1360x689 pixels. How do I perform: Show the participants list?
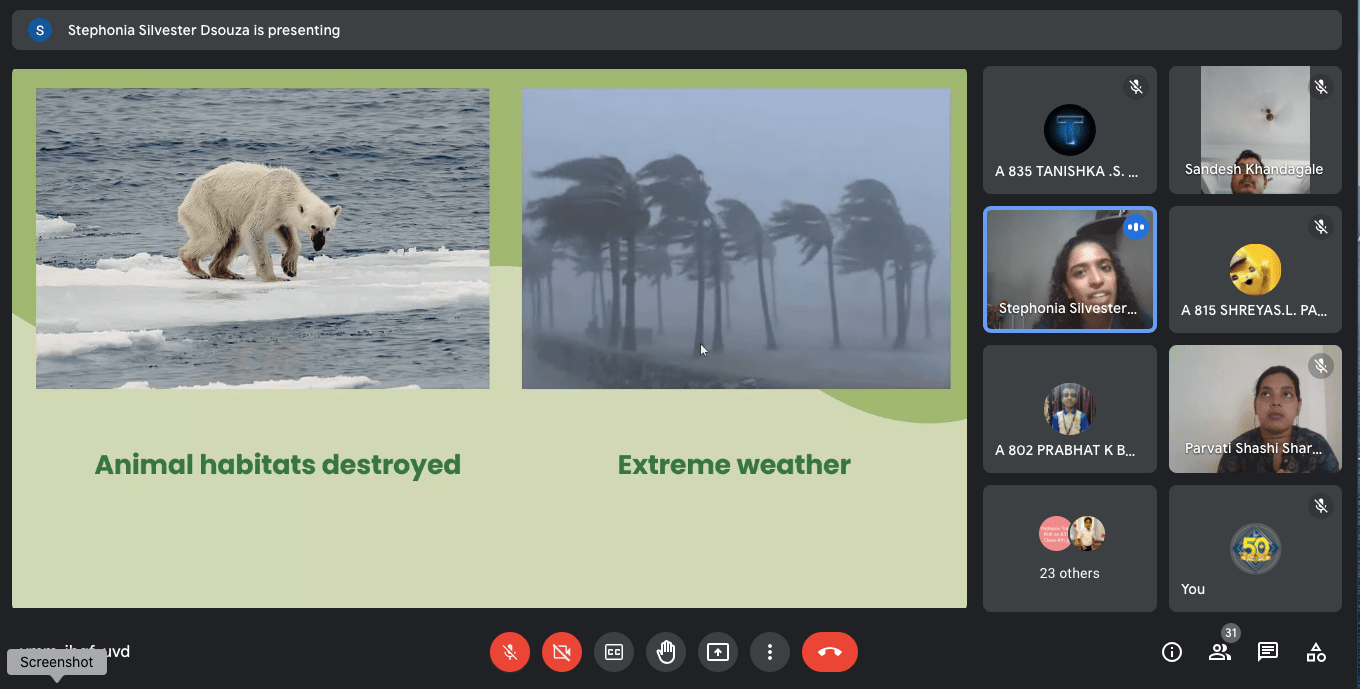pos(1219,652)
